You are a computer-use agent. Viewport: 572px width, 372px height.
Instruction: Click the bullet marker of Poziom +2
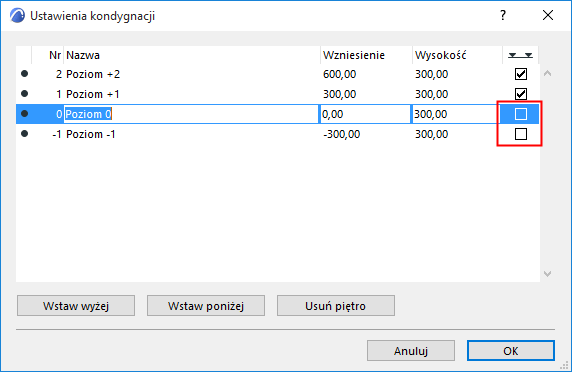[24, 74]
